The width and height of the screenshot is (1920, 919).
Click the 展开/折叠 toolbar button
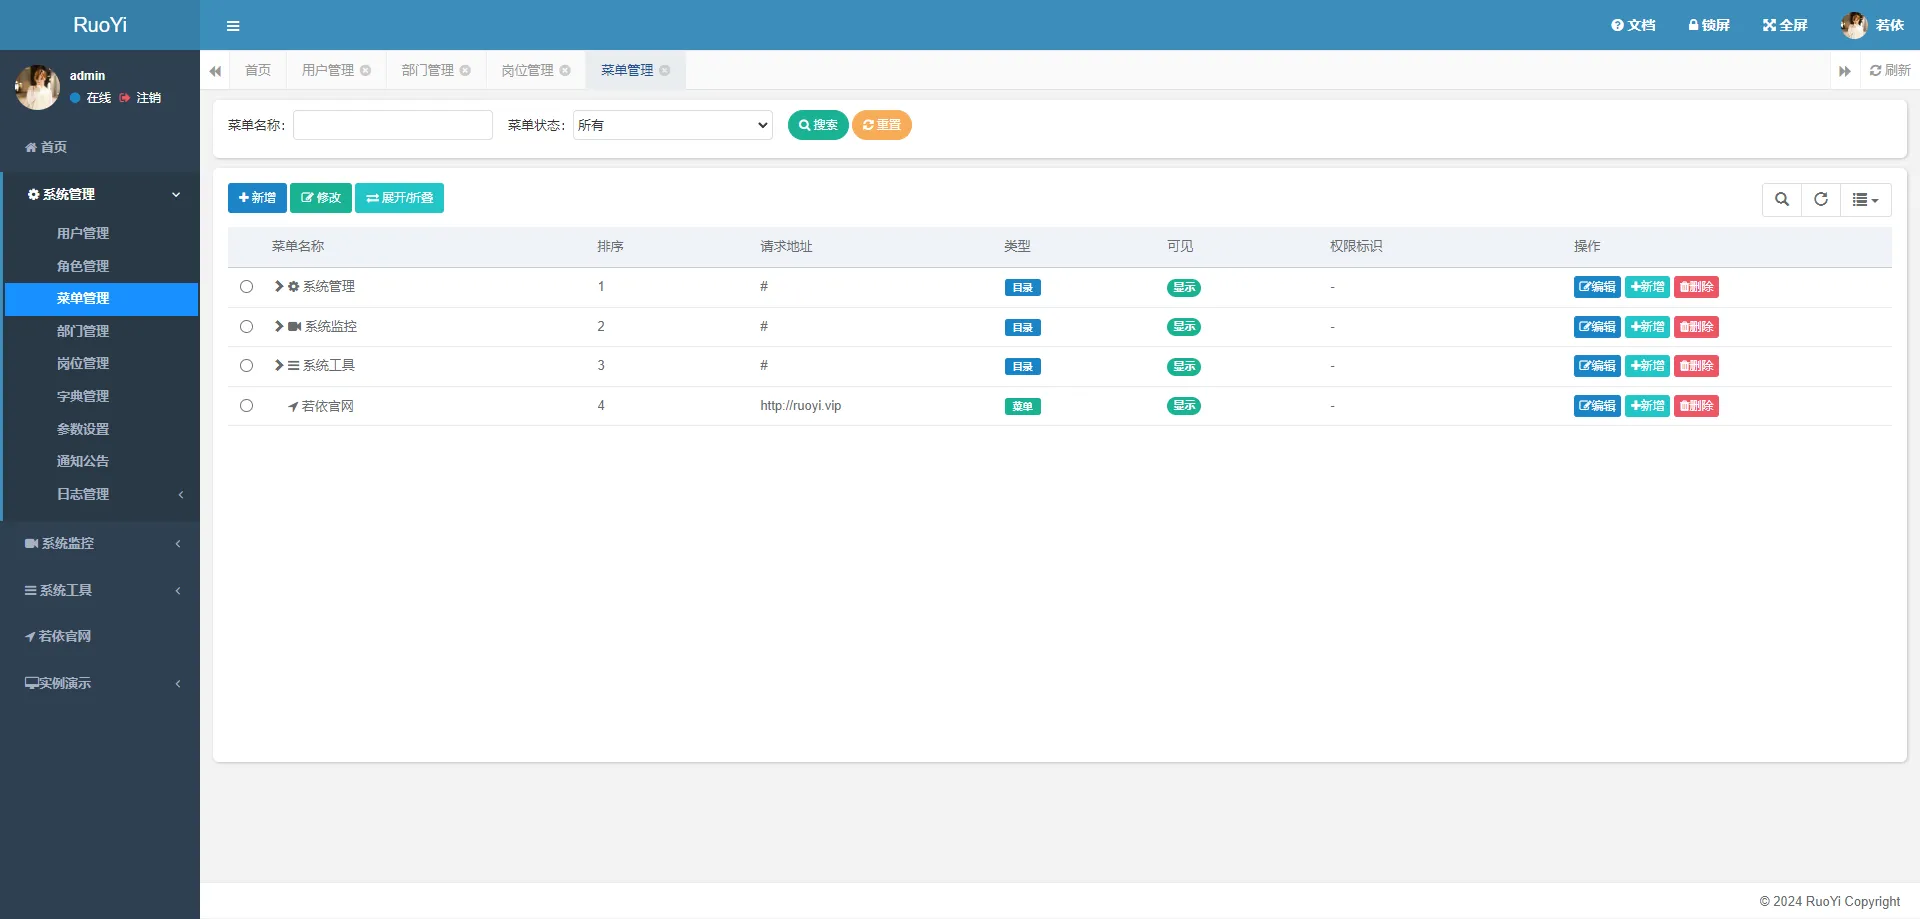[399, 198]
